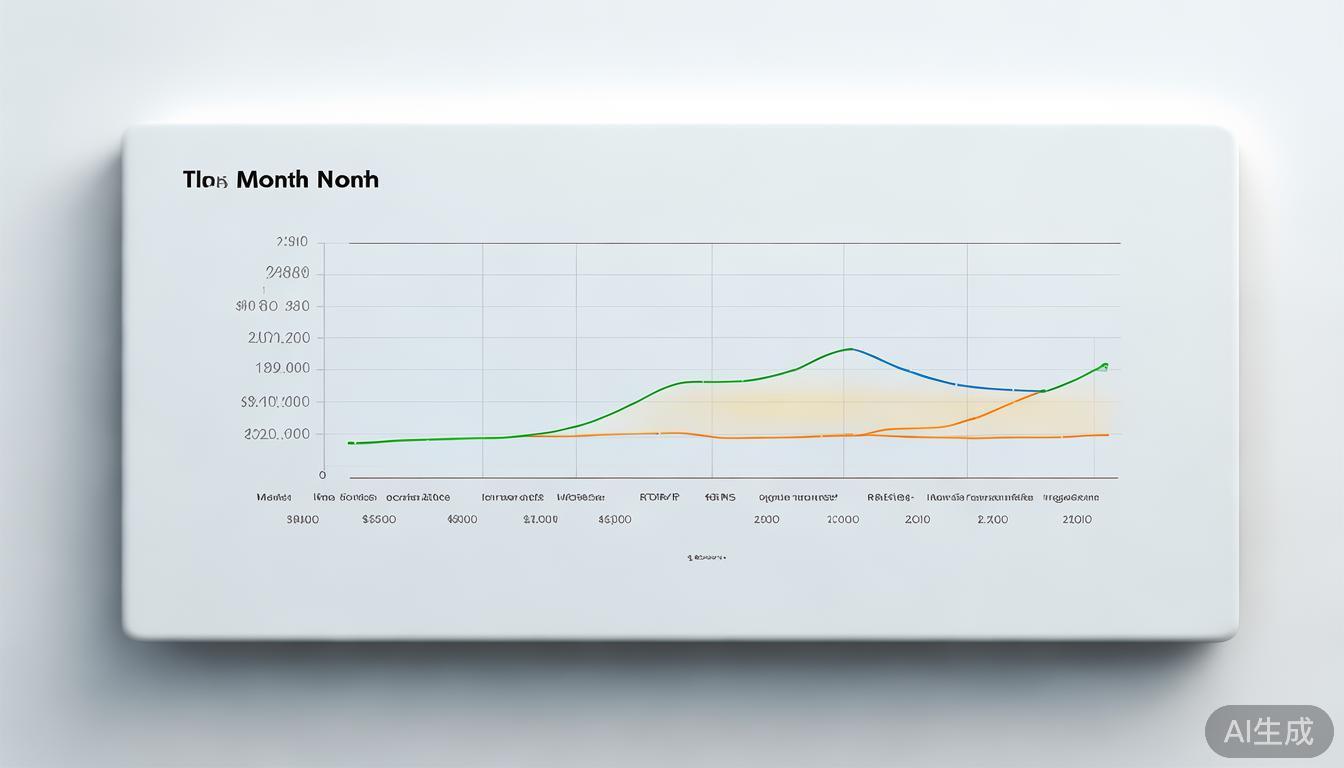Click the green line's end marker at right
1344x768 pixels.
tap(1104, 366)
